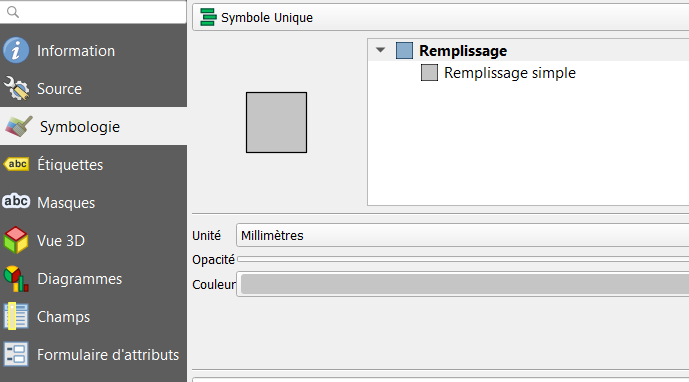Open the Symbole Unique renderer dropdown
This screenshot has height=382, width=689.
coord(441,17)
